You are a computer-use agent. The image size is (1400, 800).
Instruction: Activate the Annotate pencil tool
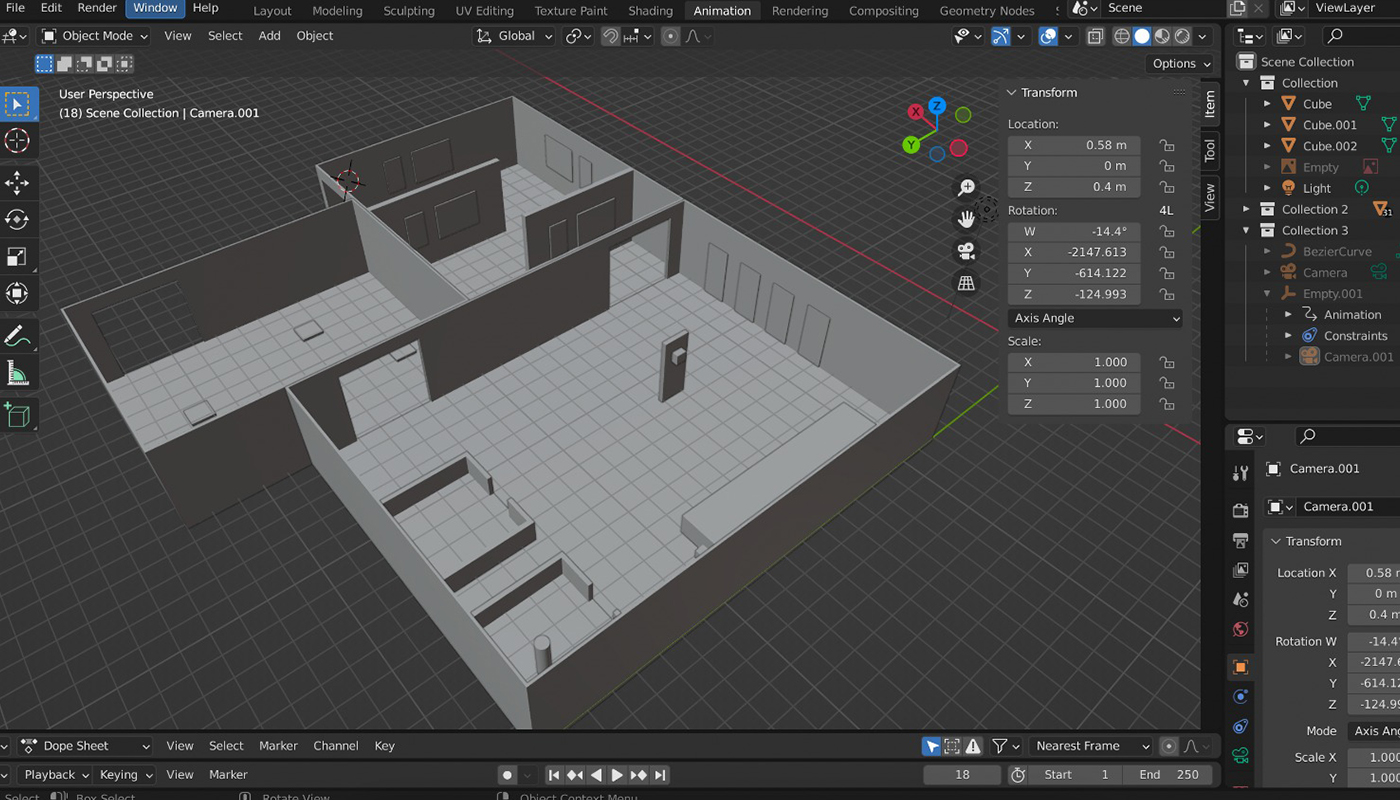pos(17,336)
